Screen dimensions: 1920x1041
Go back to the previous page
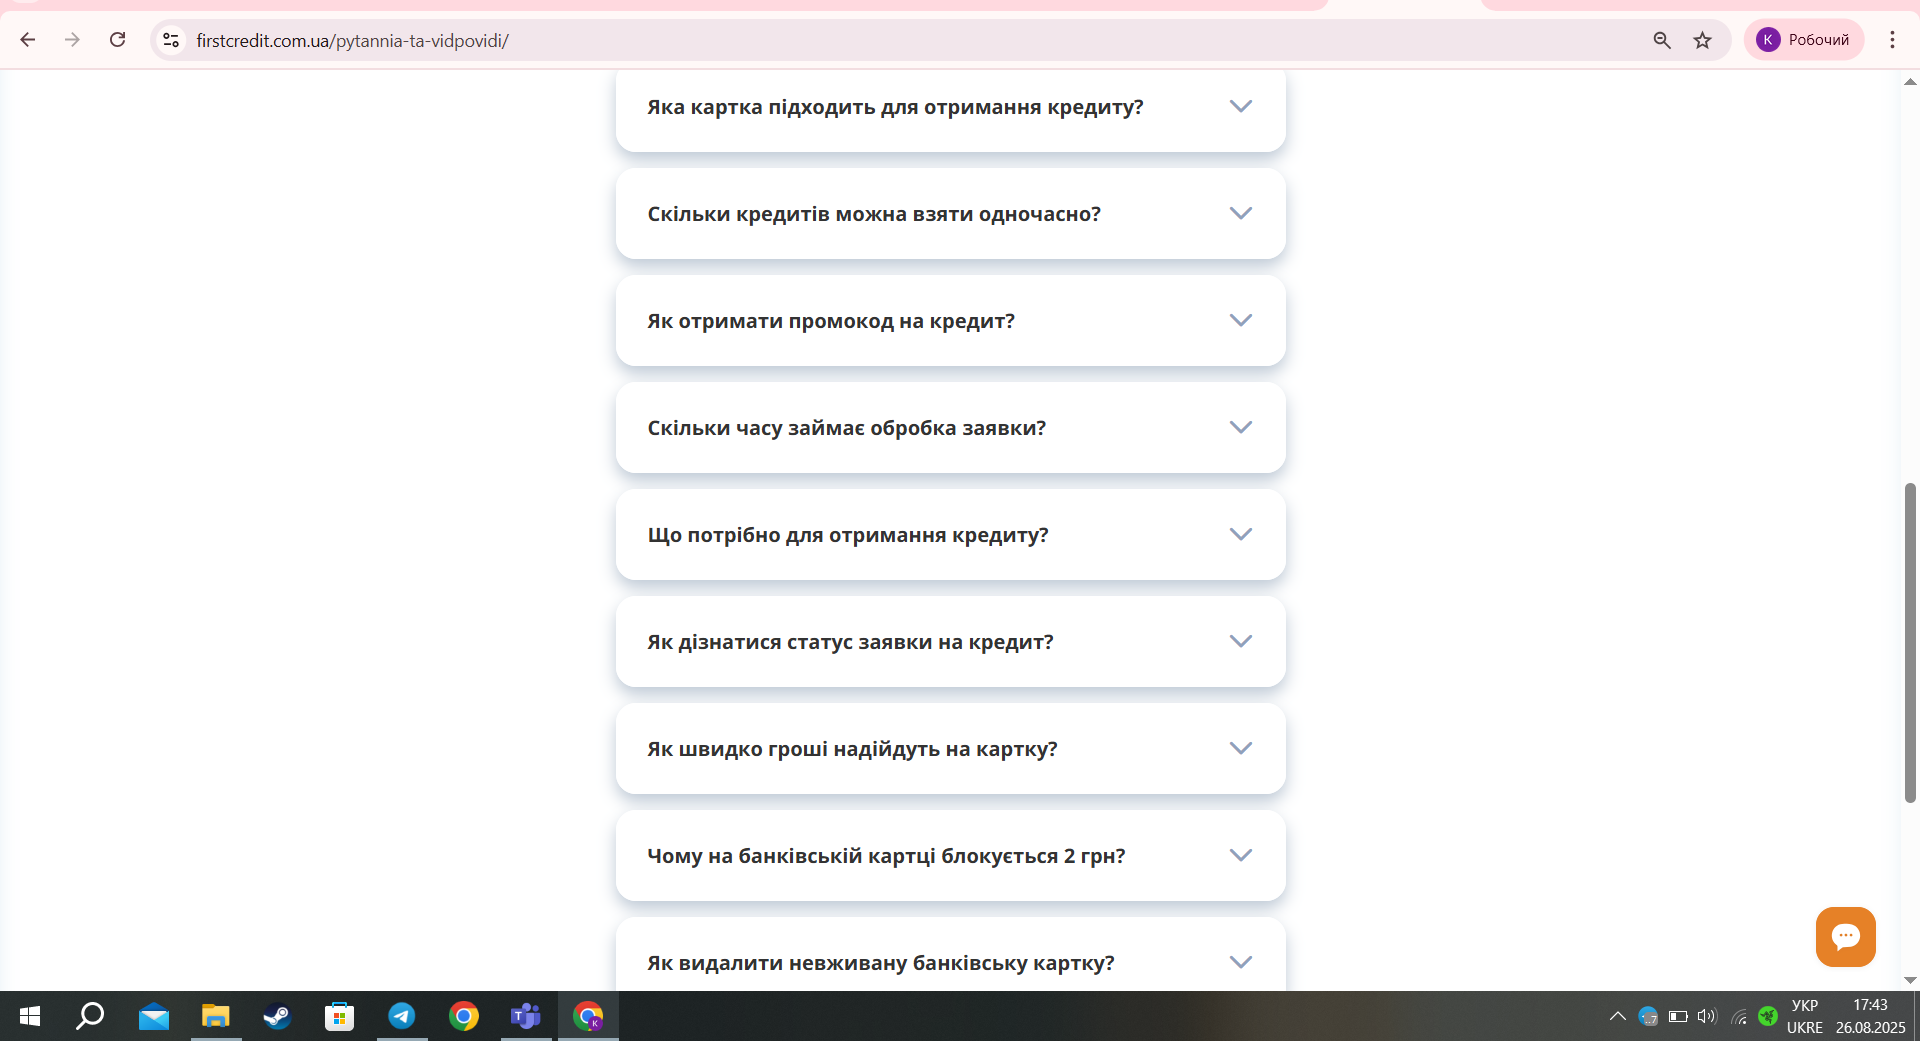click(28, 40)
